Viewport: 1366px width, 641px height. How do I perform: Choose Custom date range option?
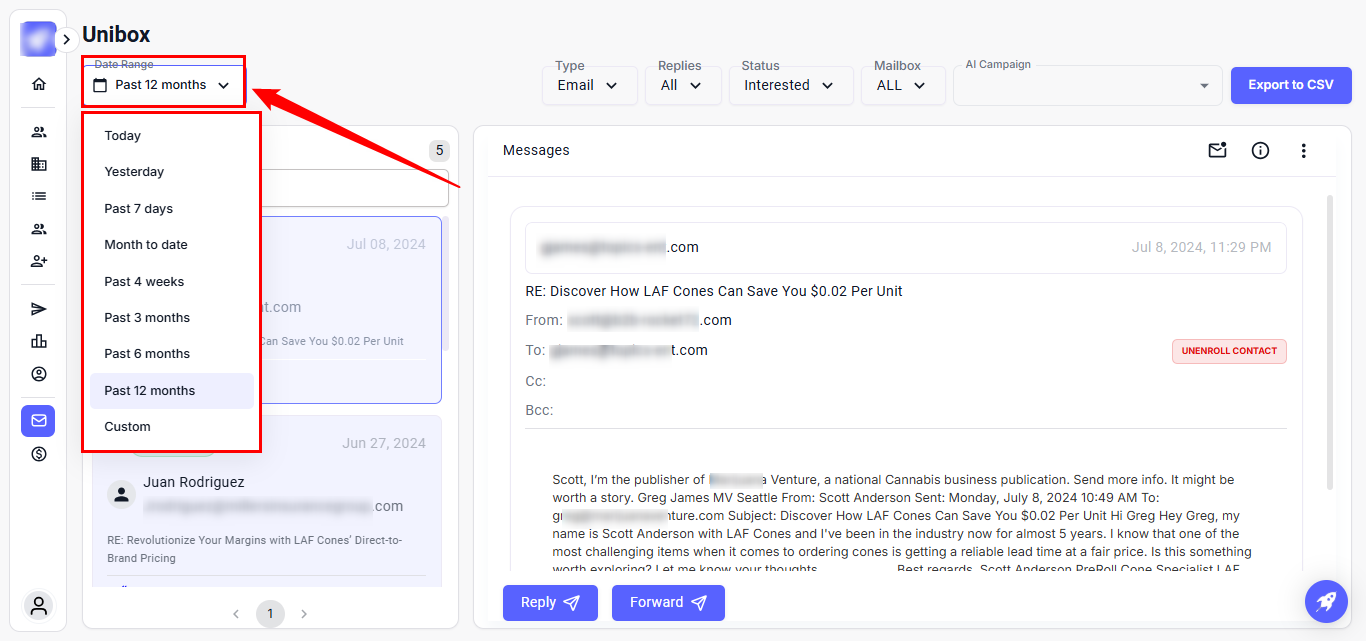click(x=128, y=427)
